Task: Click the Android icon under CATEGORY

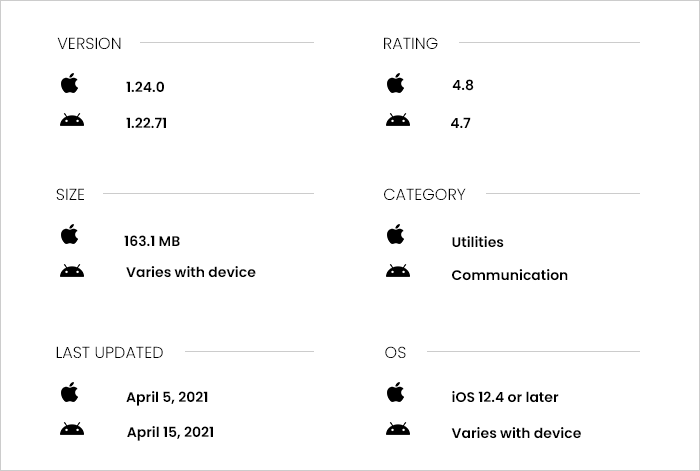Action: 398,271
